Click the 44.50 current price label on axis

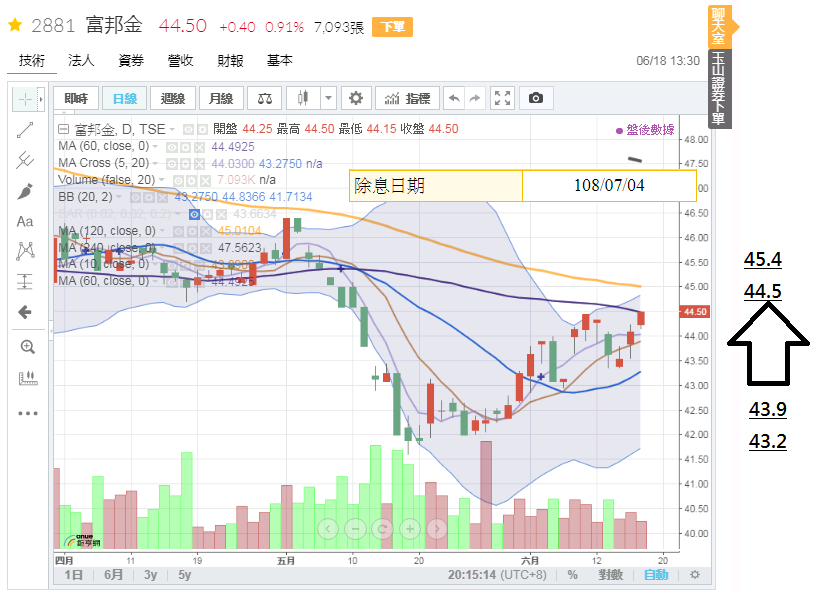(694, 312)
